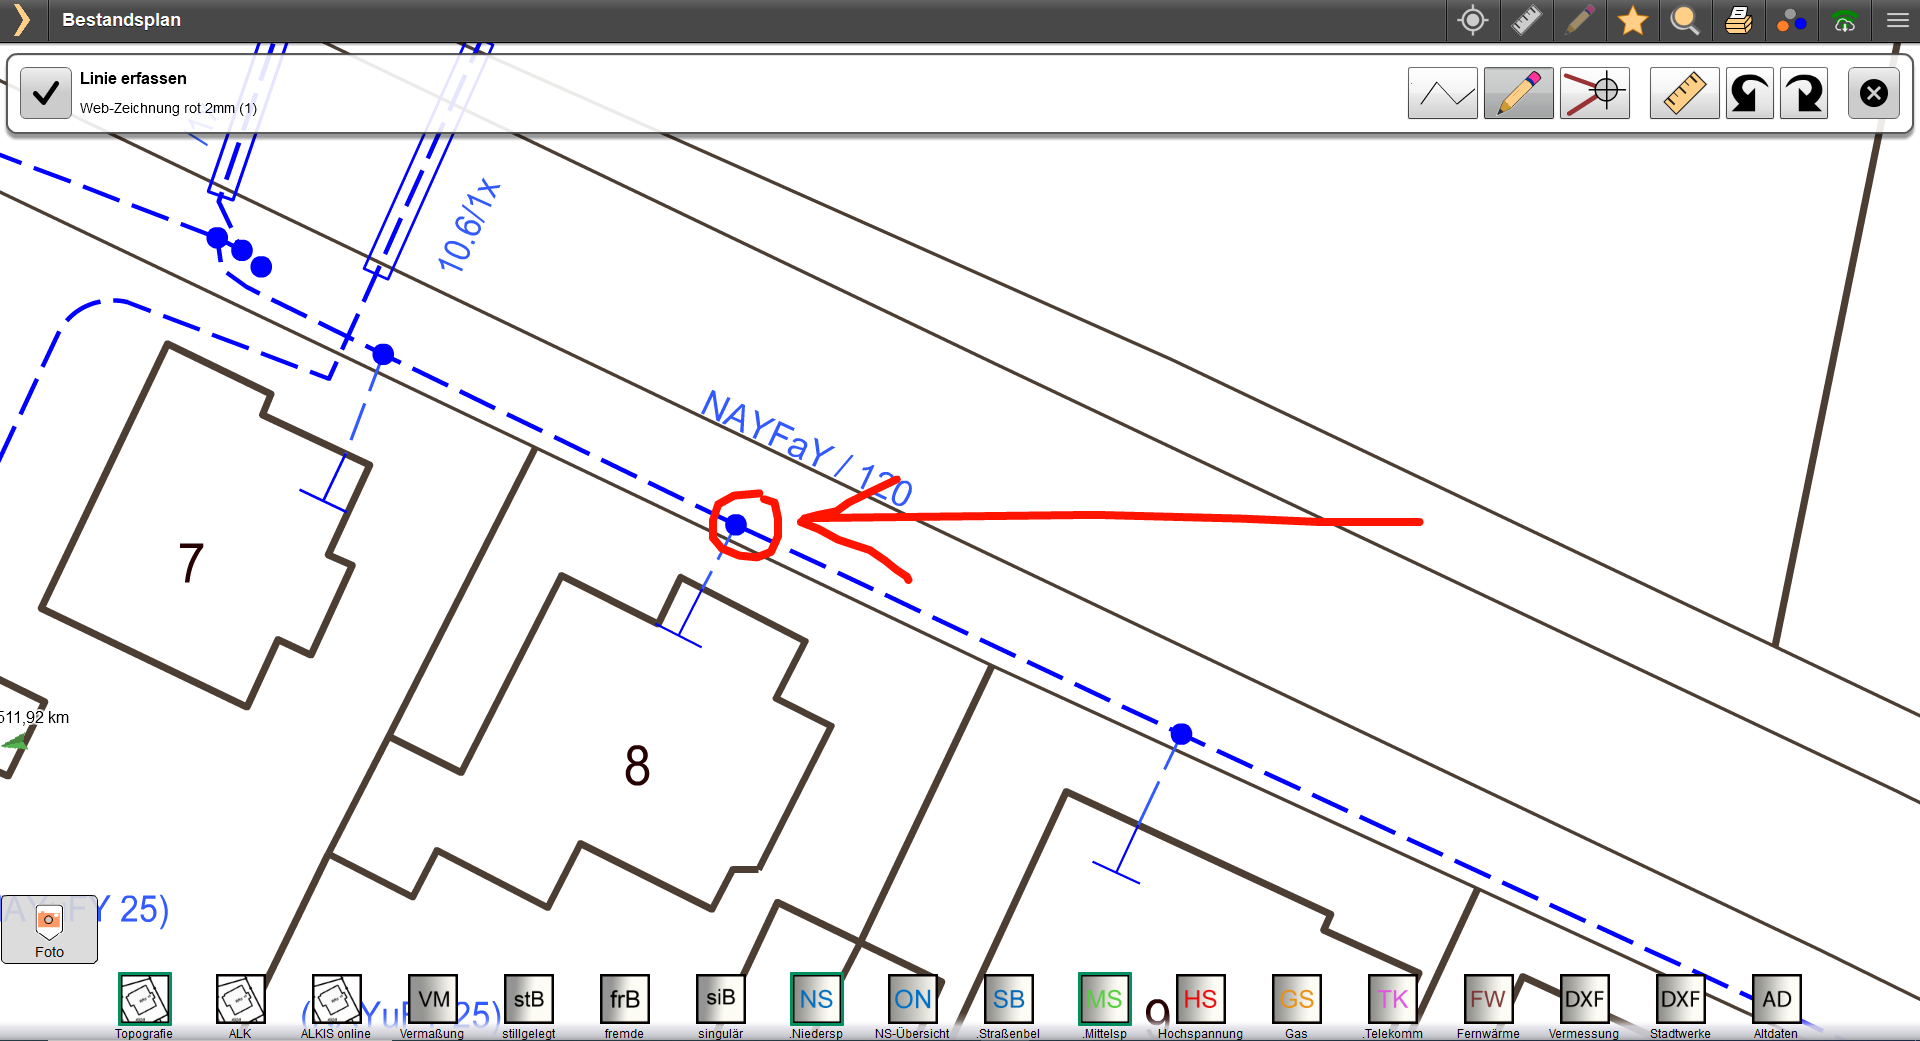Image resolution: width=1920 pixels, height=1041 pixels.
Task: Open the hamburger menu
Action: coord(1897,20)
